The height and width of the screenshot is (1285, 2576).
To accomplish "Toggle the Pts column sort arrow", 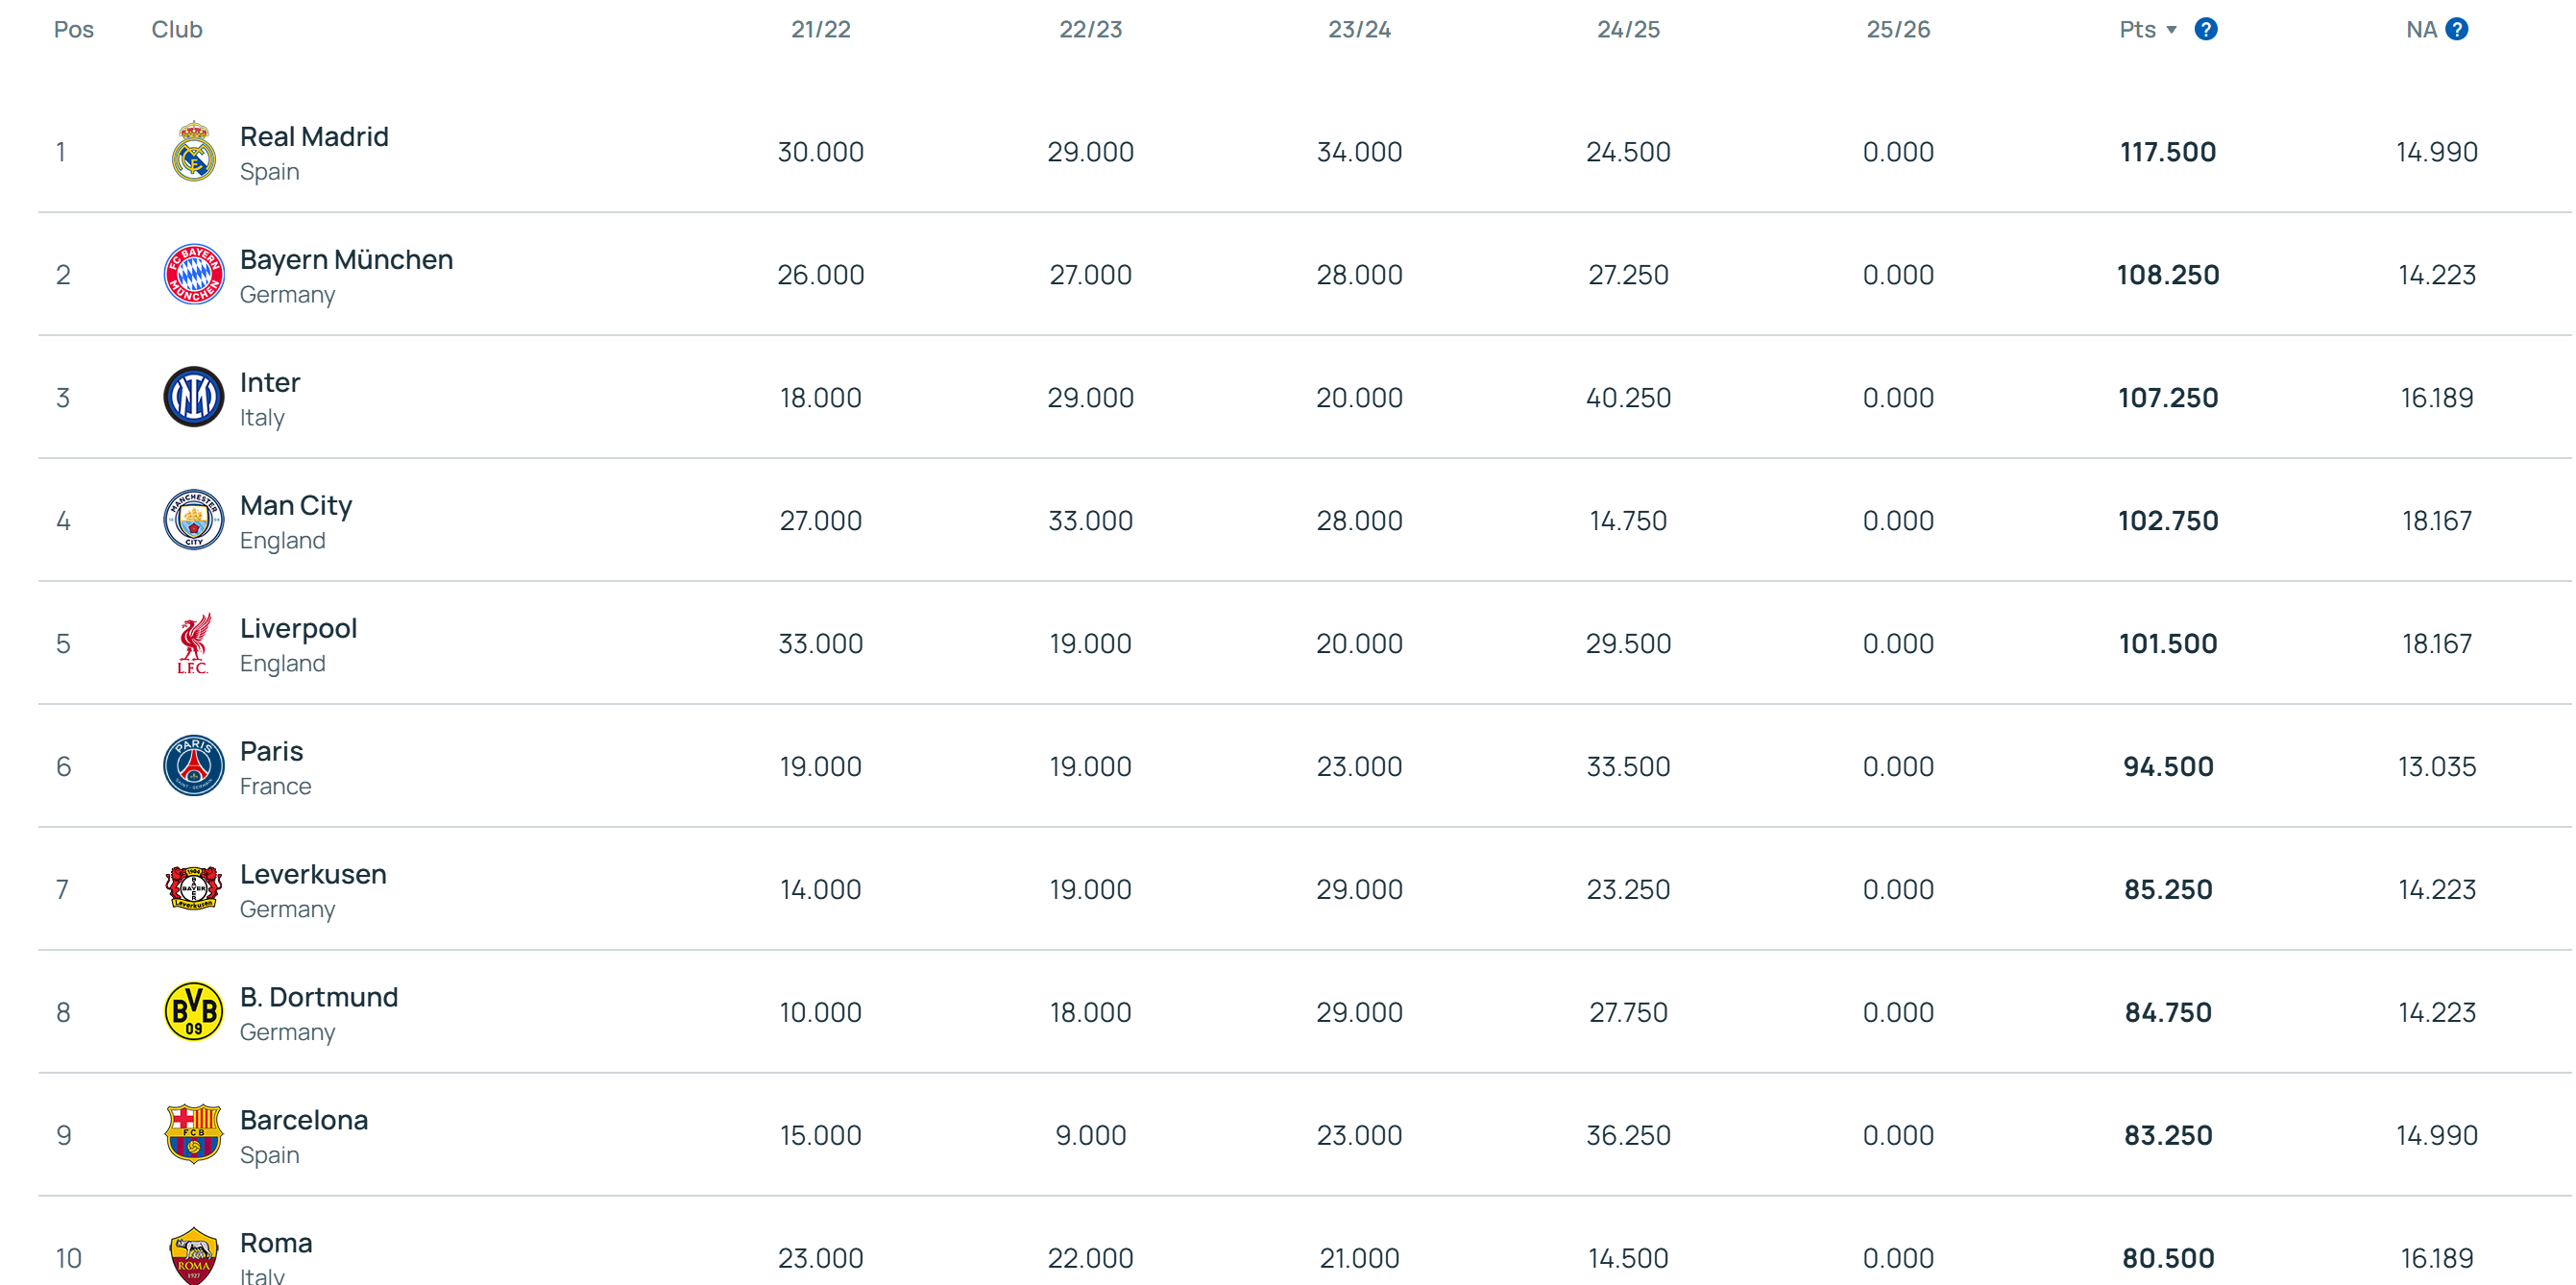I will (x=2171, y=30).
